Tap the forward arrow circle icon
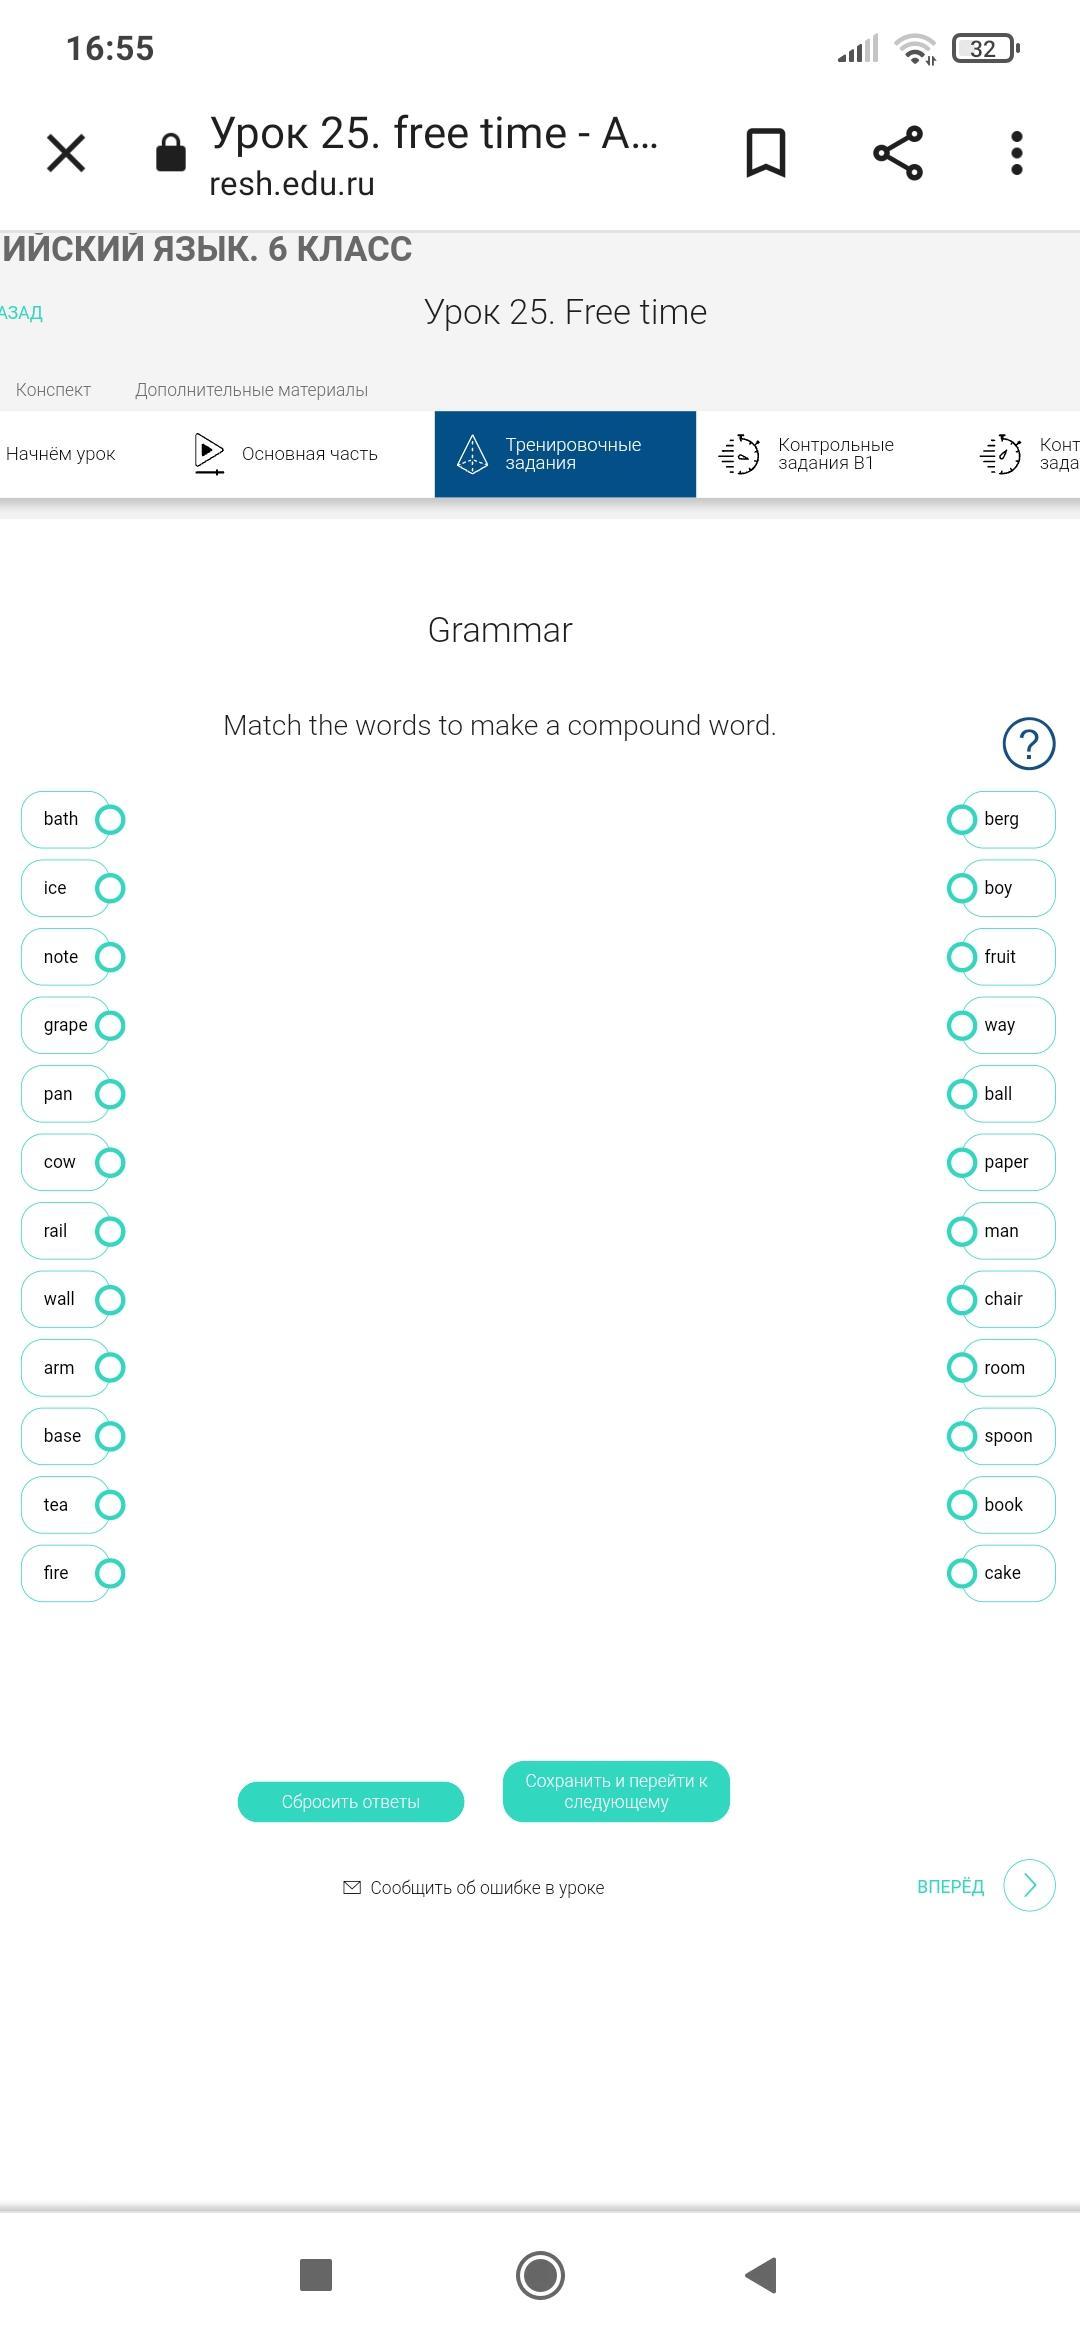1080x2340 pixels. [x=1029, y=1885]
